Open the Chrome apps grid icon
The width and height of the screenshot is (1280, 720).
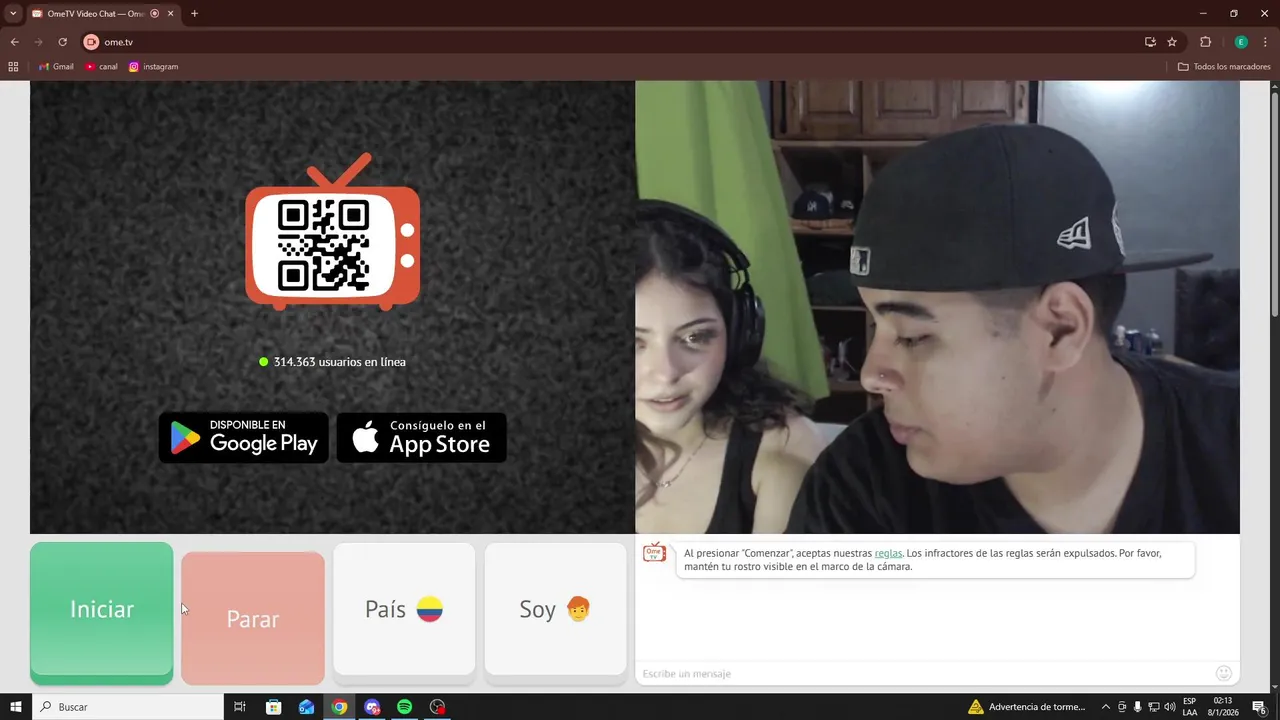pos(13,66)
